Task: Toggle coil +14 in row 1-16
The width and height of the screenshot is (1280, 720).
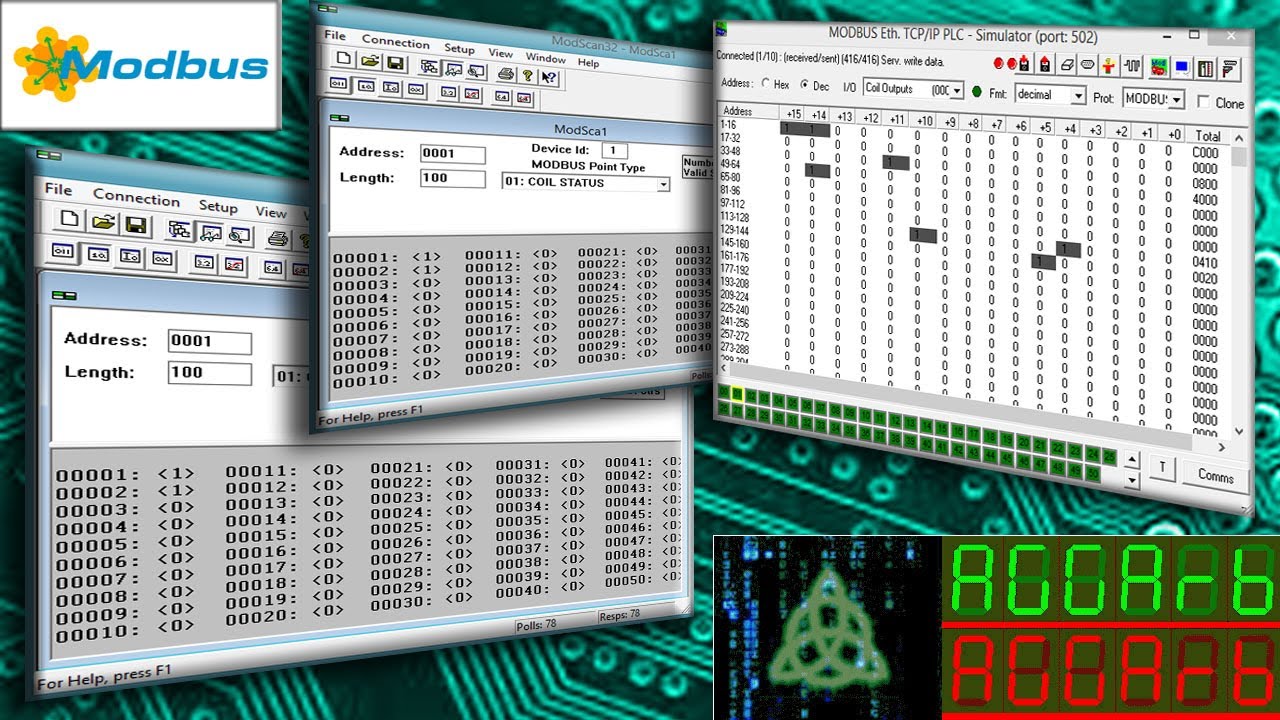Action: coord(817,130)
